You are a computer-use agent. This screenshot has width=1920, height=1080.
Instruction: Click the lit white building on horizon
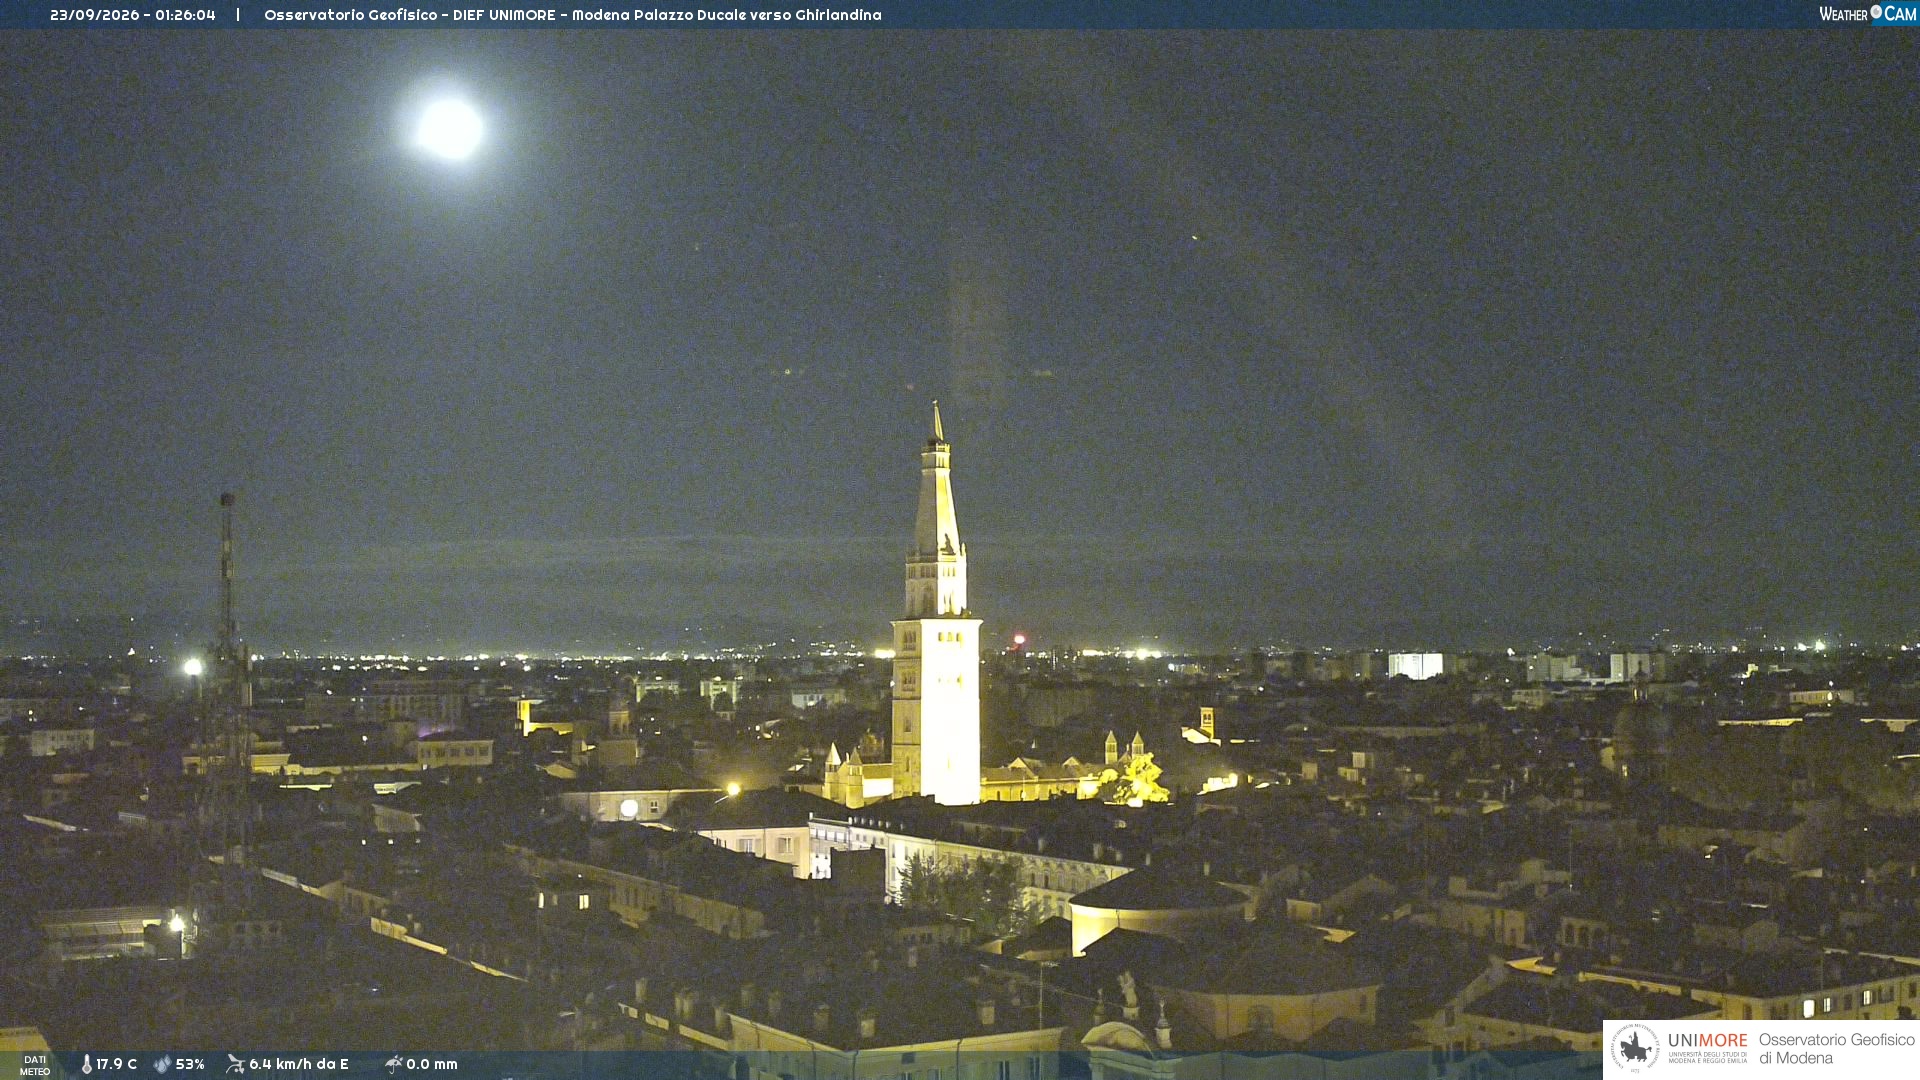(x=1415, y=665)
